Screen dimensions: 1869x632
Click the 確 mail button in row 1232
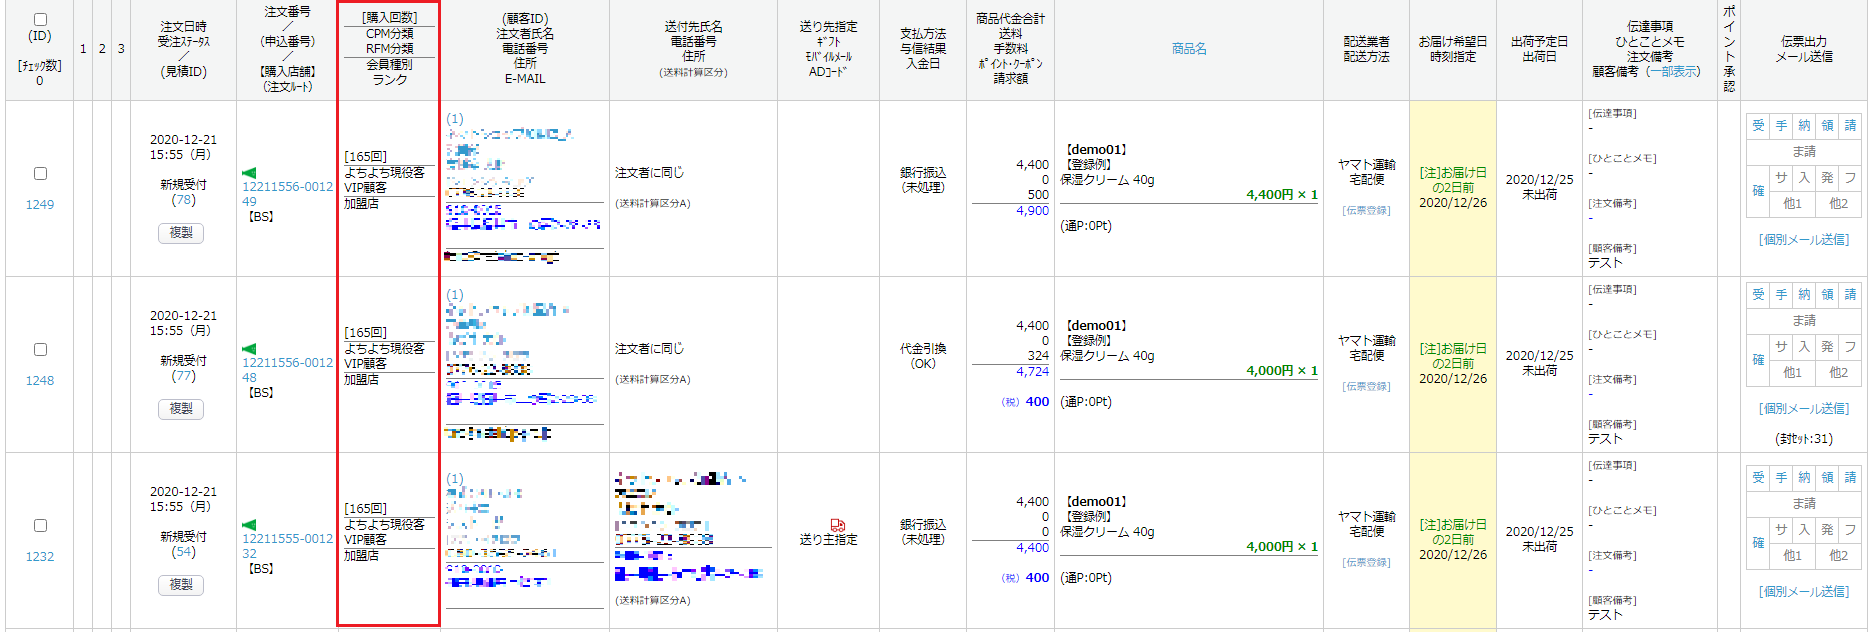(x=1758, y=543)
